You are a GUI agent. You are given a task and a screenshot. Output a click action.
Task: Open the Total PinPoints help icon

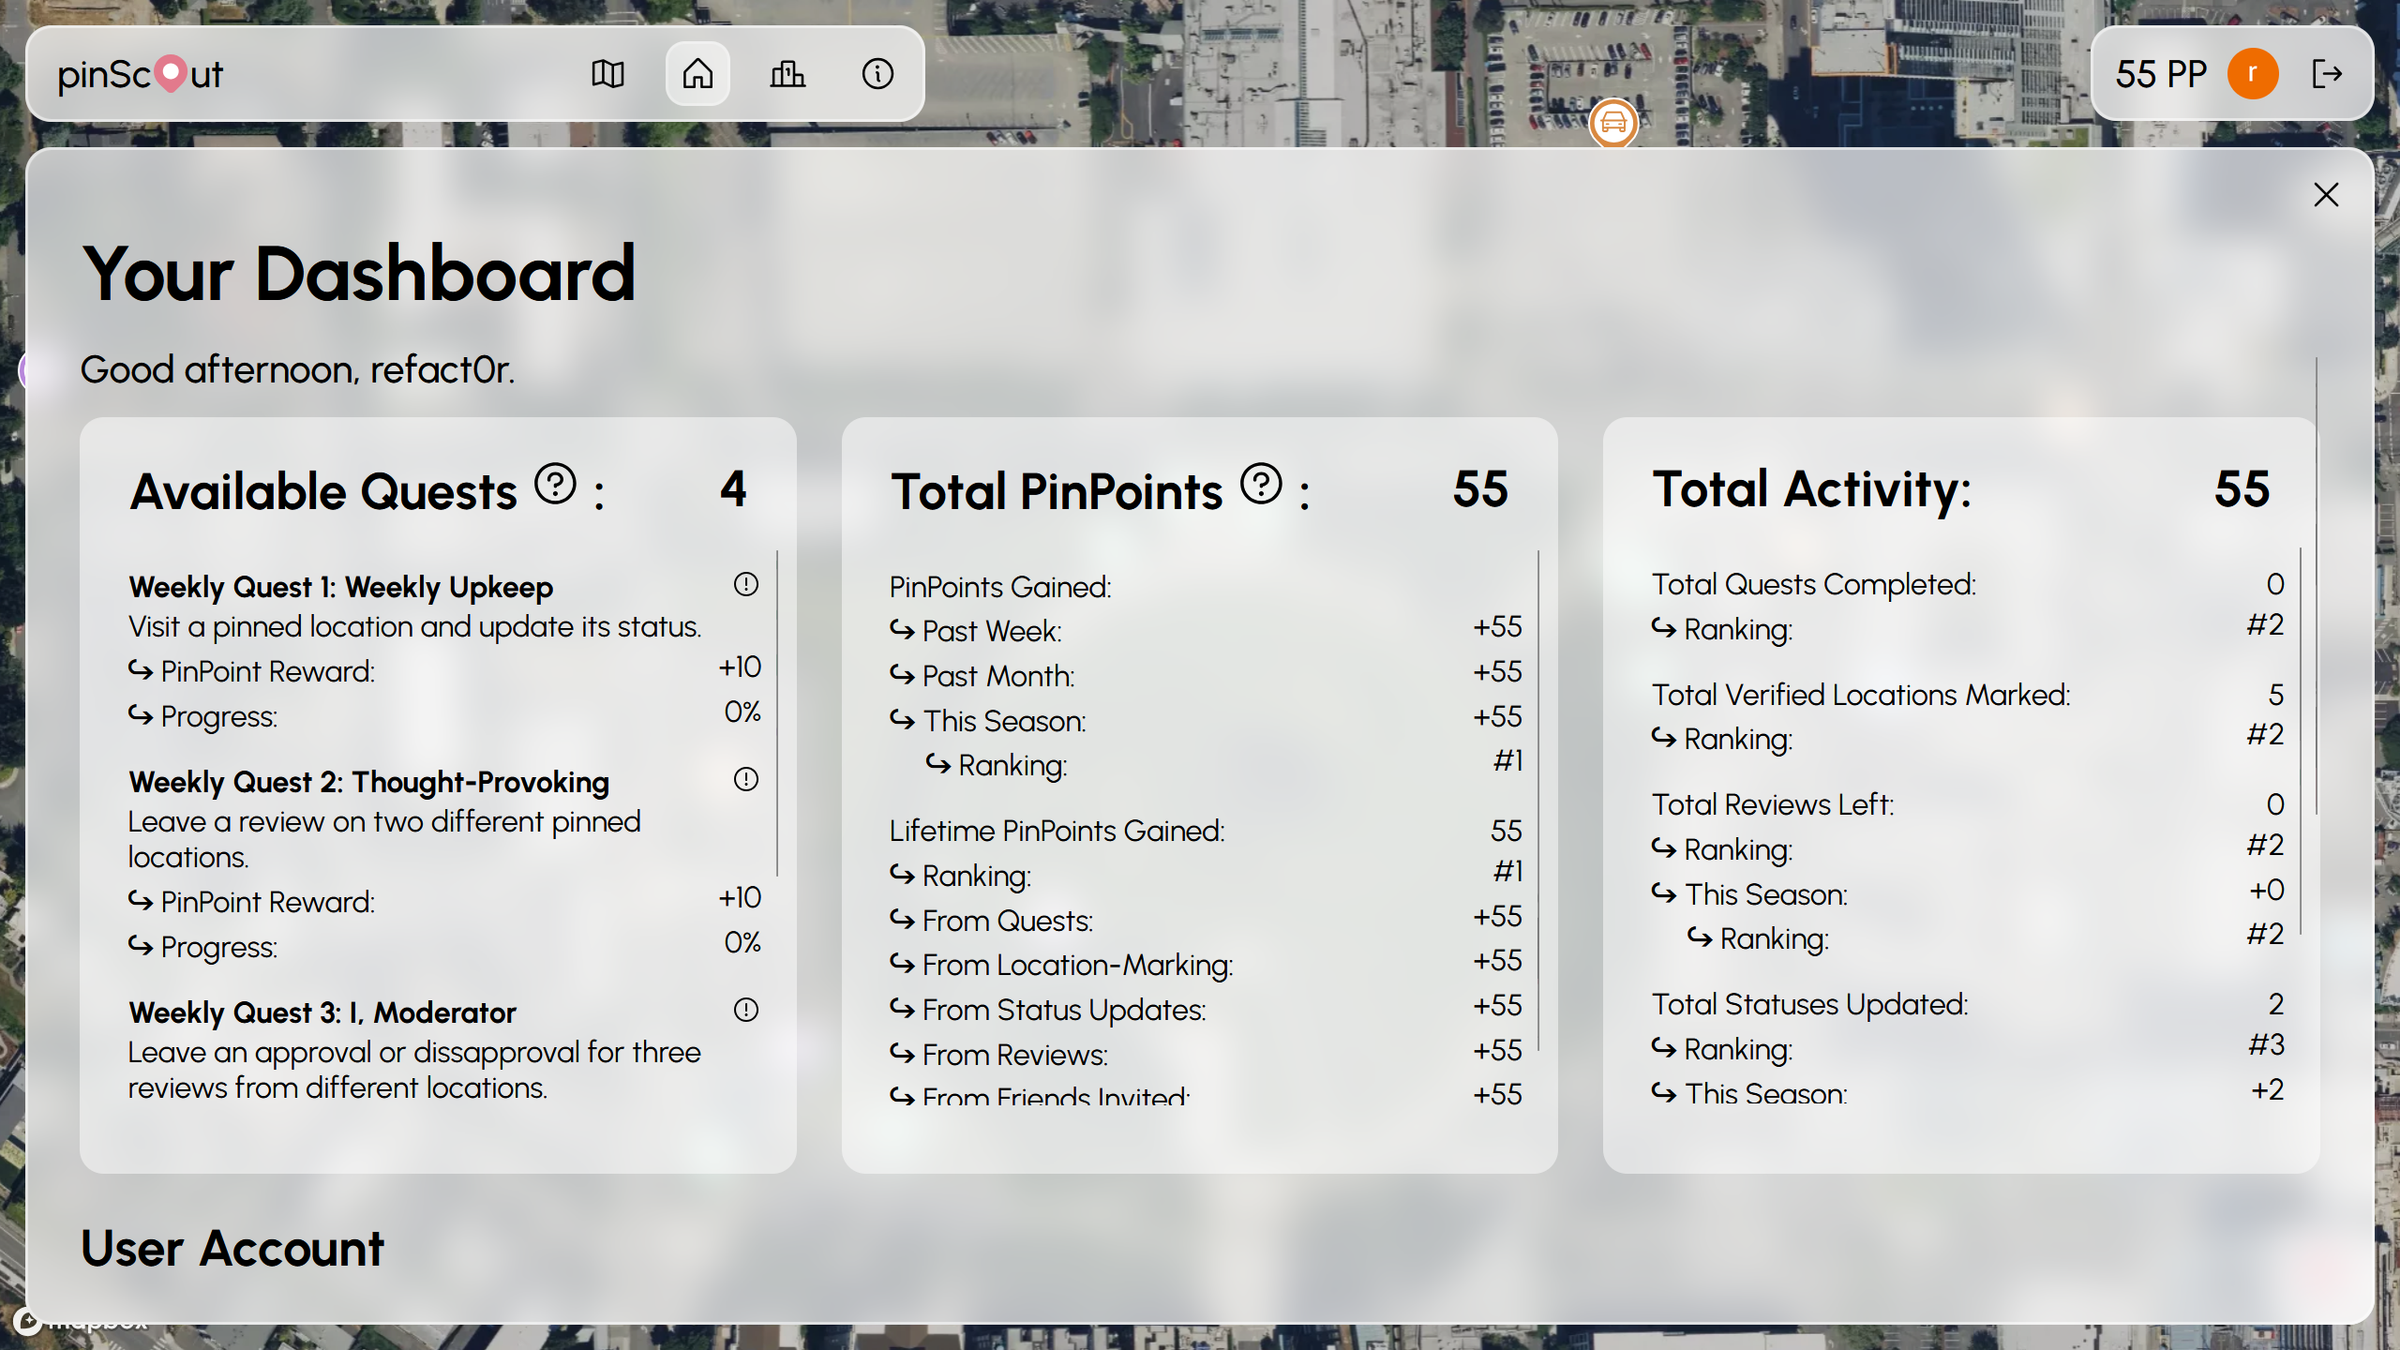tap(1260, 485)
